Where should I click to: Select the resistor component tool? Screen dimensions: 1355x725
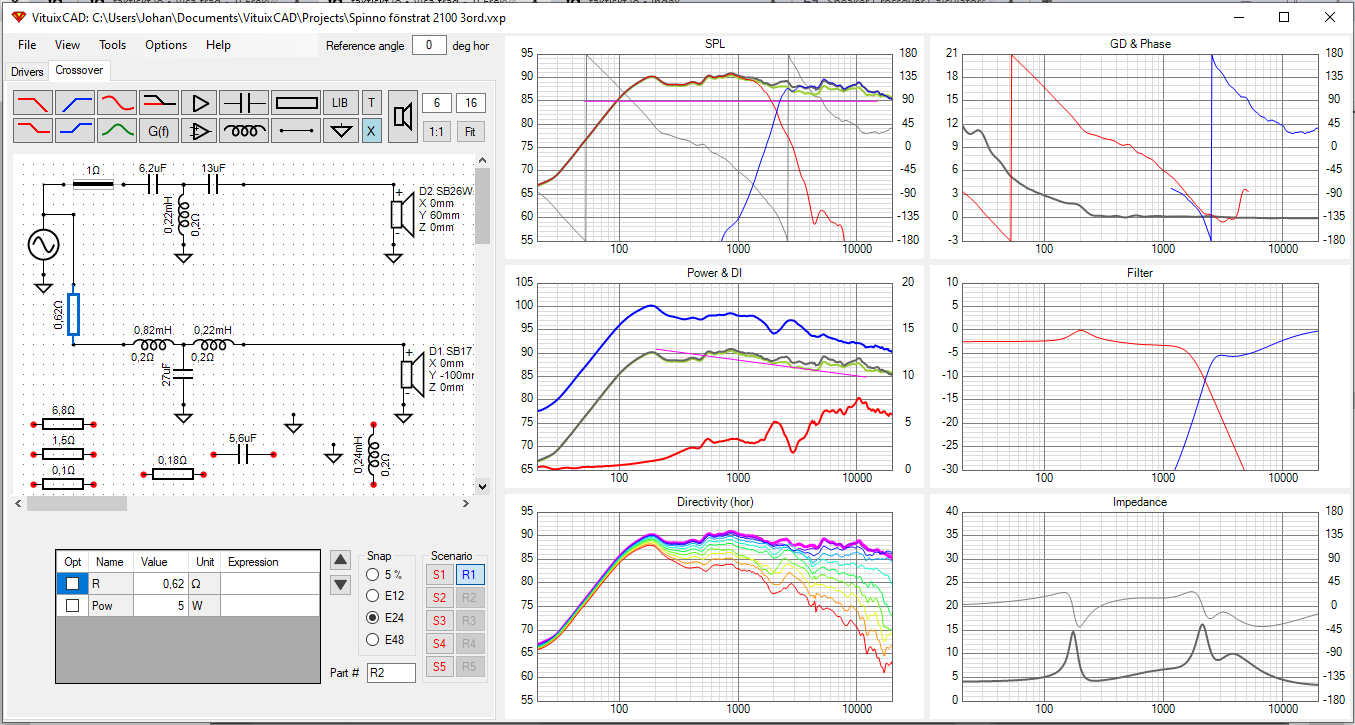coord(295,102)
